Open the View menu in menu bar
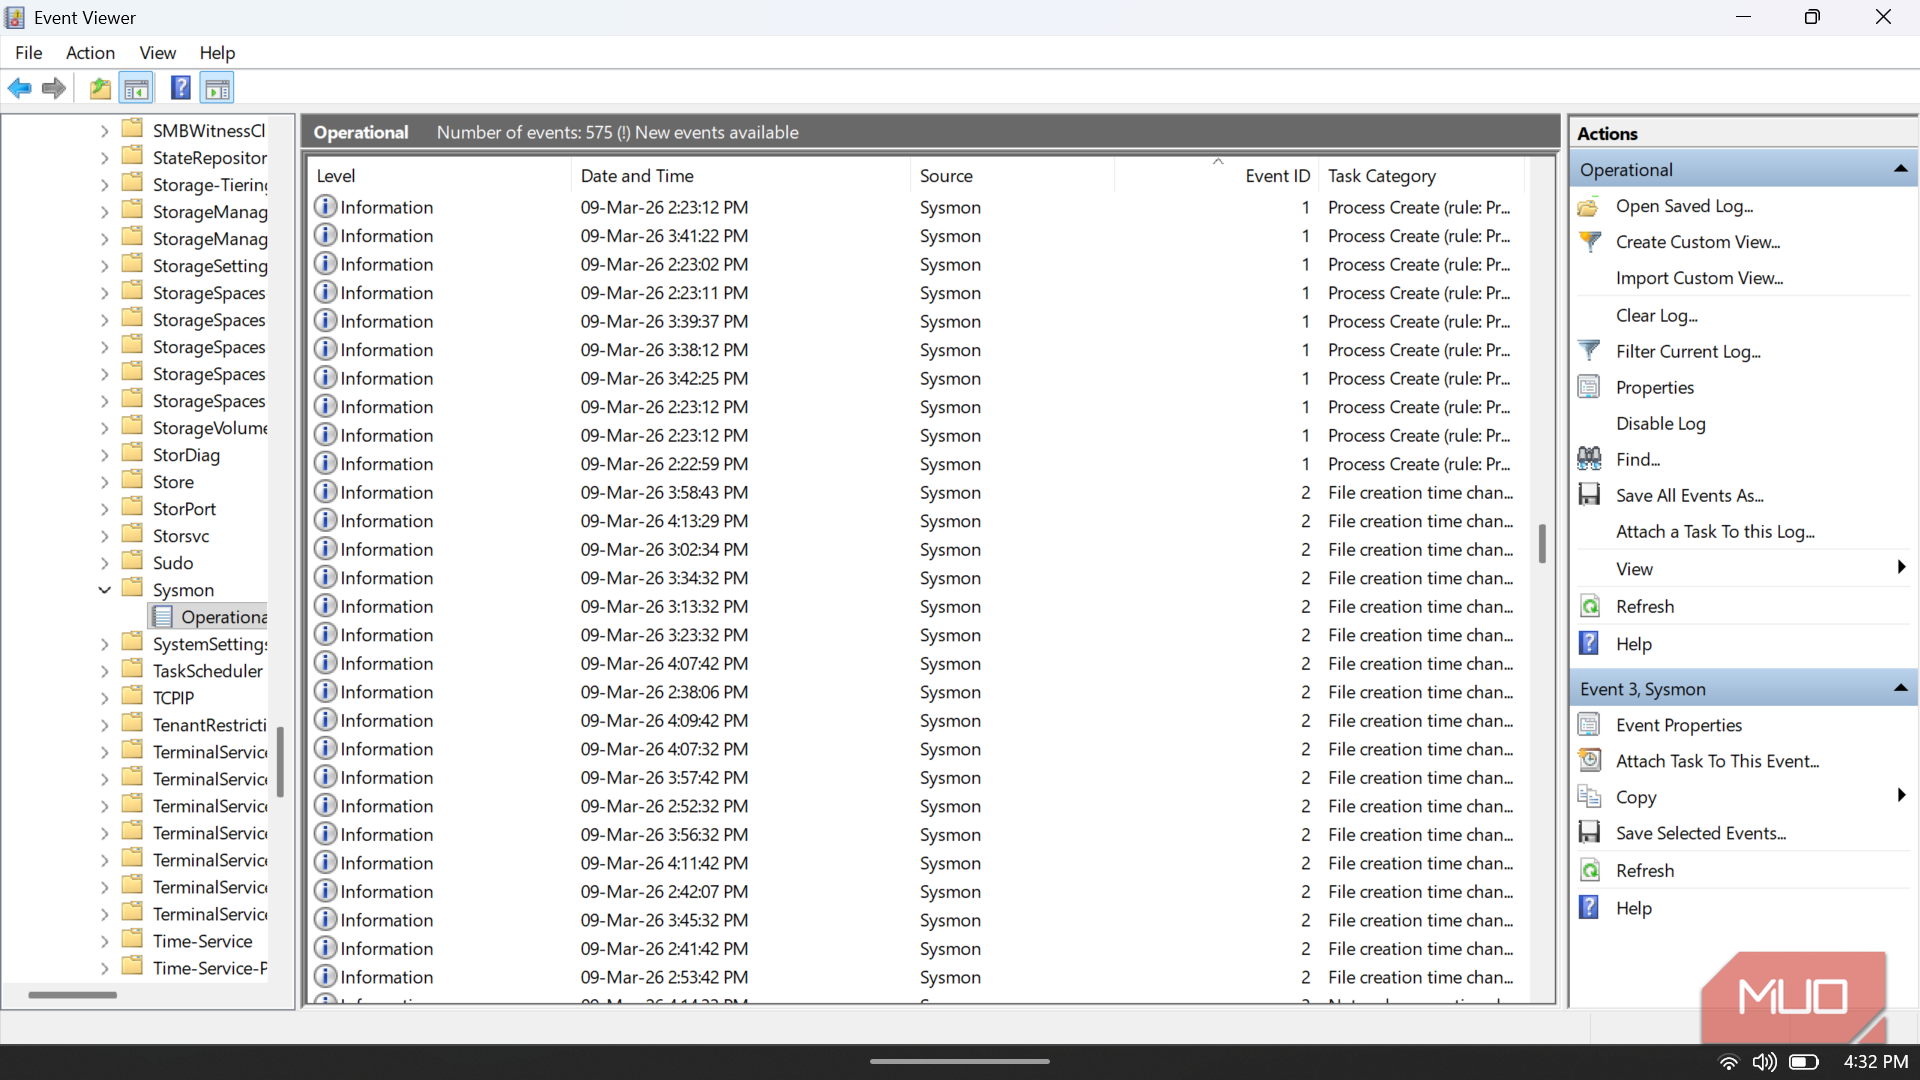The height and width of the screenshot is (1080, 1920). (157, 53)
